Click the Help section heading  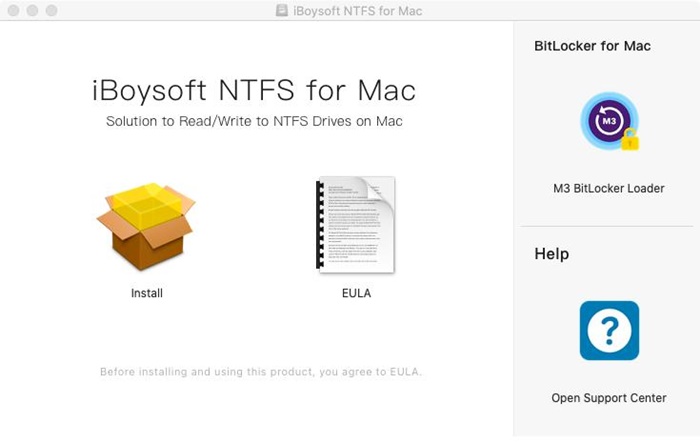[x=551, y=254]
